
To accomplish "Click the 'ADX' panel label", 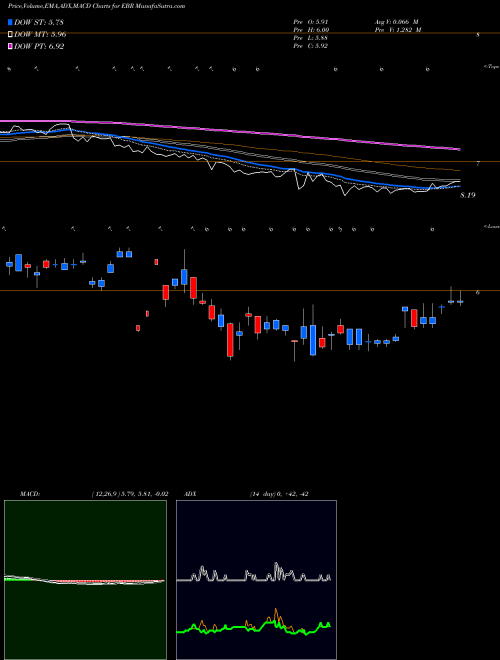I will pos(190,494).
